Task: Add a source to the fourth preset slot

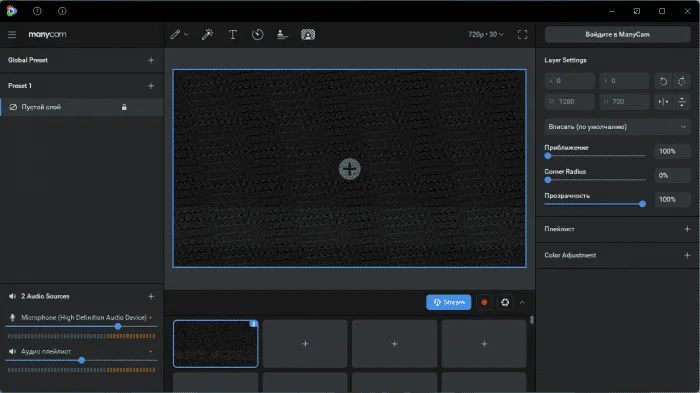Action: [484, 344]
